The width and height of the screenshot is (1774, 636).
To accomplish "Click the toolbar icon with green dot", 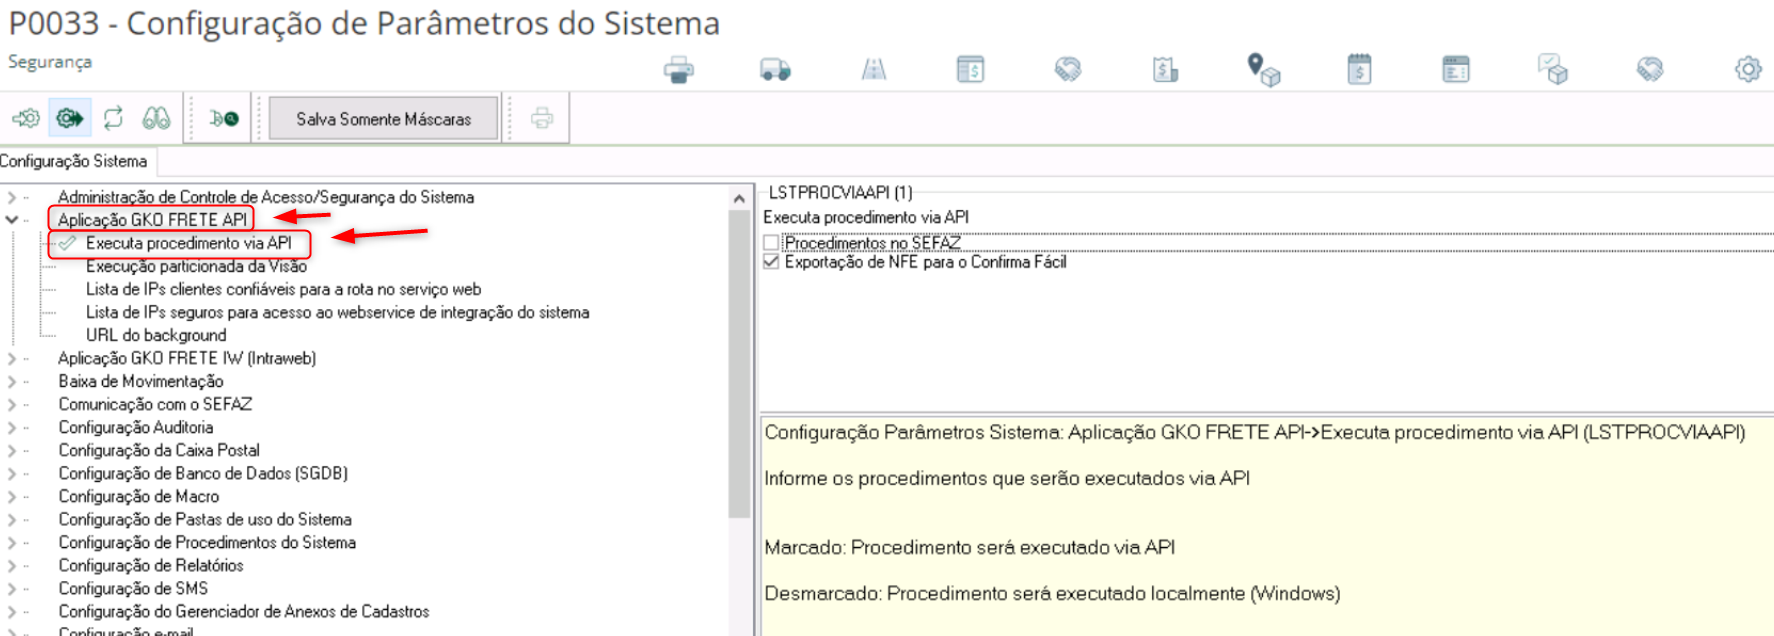I will [x=224, y=118].
